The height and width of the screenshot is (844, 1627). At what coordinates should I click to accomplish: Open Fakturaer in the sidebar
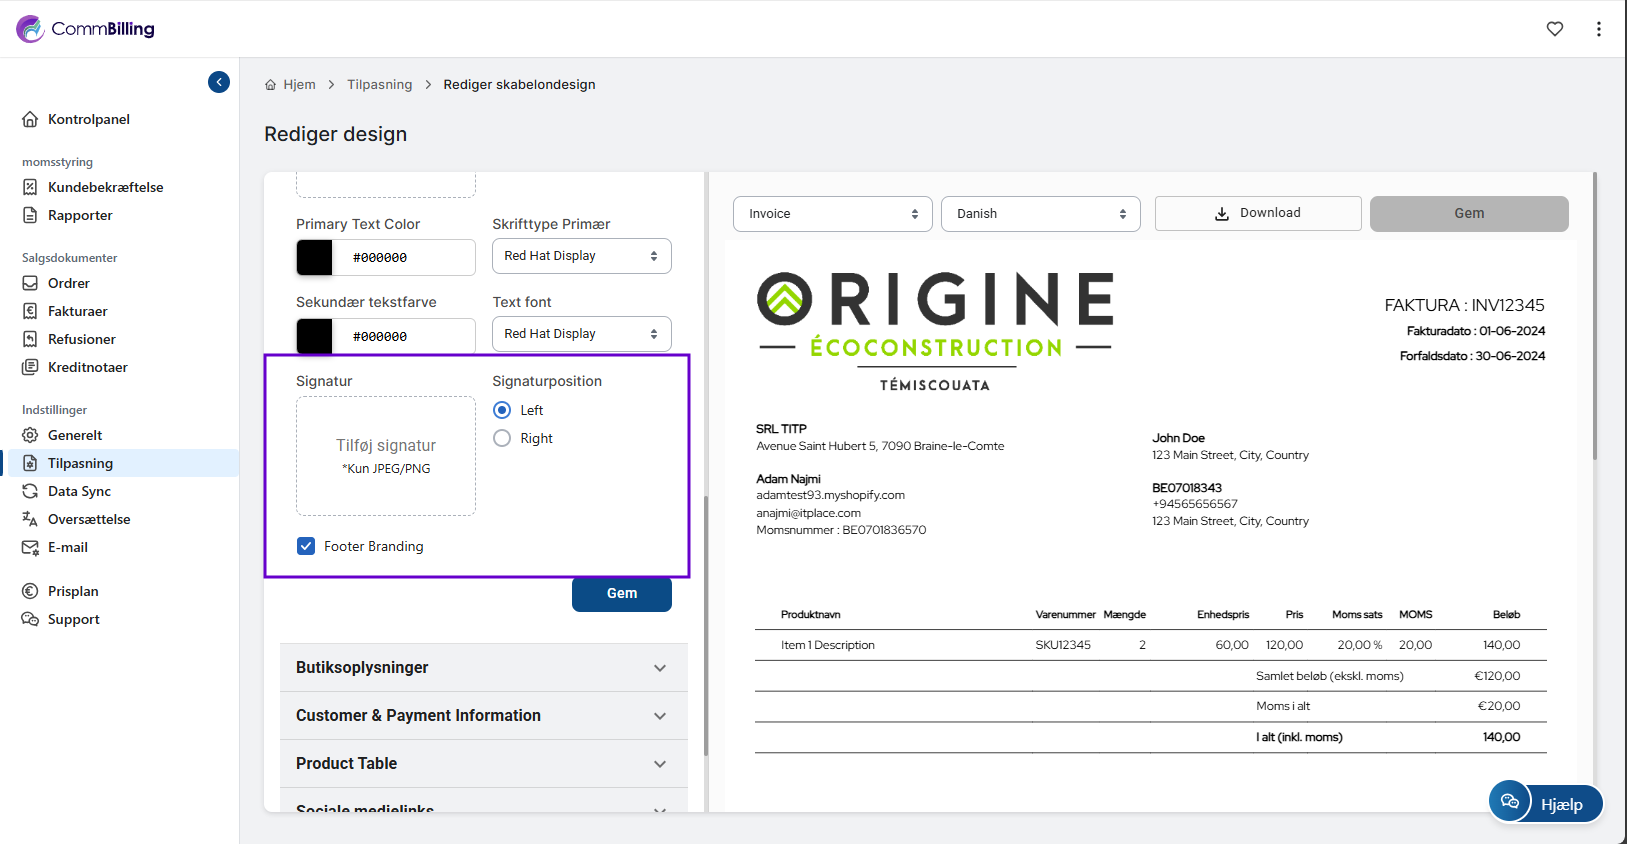tap(77, 311)
